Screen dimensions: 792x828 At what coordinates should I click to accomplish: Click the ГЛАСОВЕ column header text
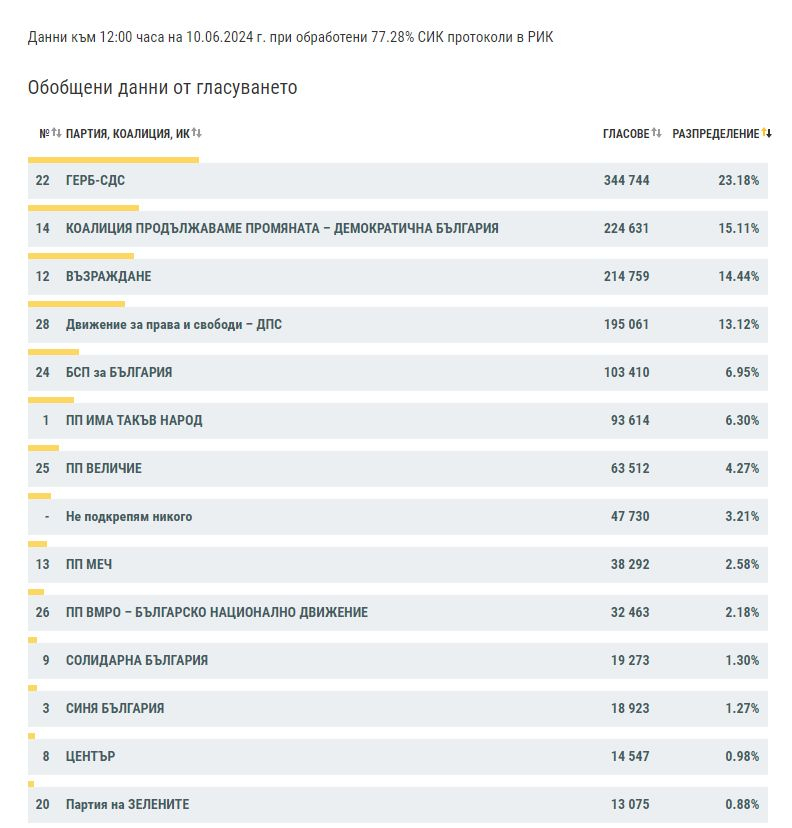[626, 134]
